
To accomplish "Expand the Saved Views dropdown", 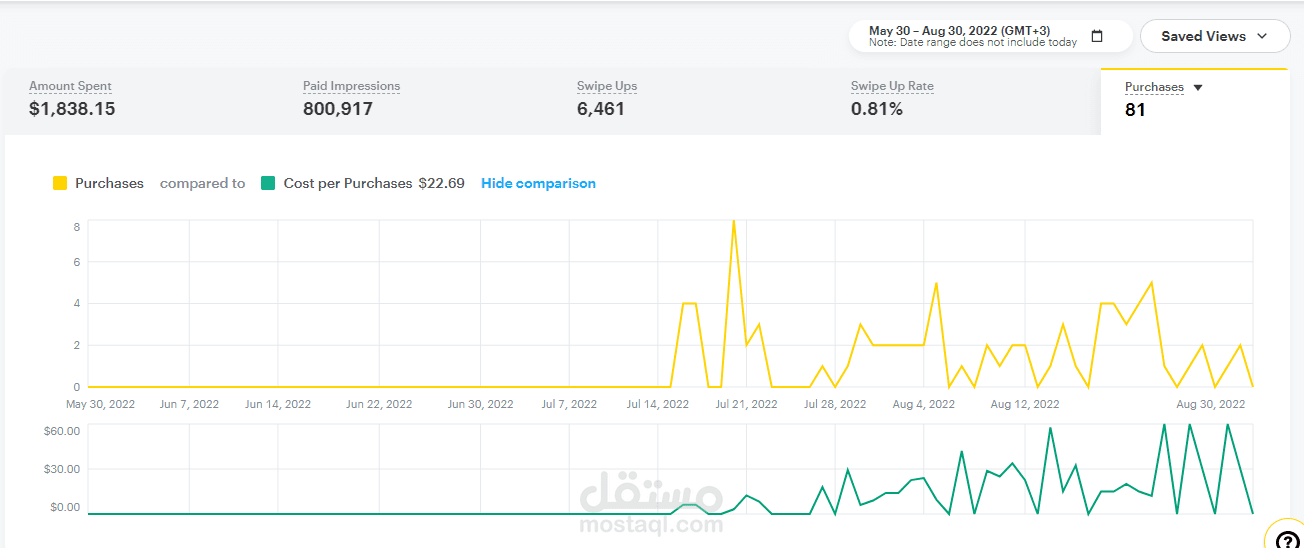I will click(x=1215, y=36).
